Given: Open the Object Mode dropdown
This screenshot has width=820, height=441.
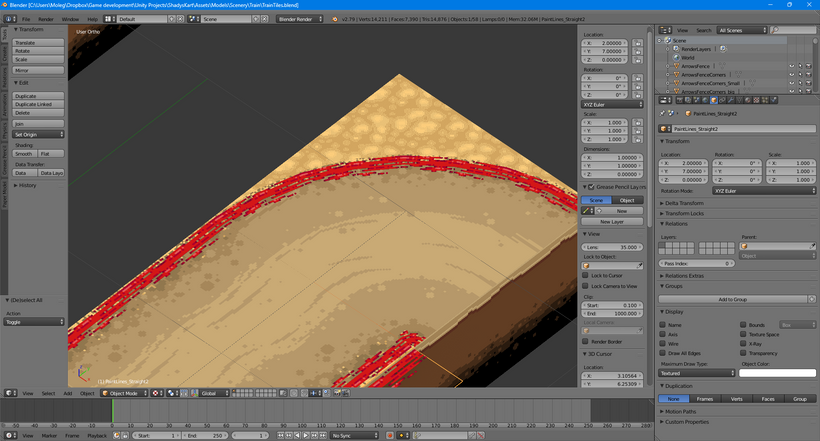Looking at the screenshot, I should tap(124, 393).
